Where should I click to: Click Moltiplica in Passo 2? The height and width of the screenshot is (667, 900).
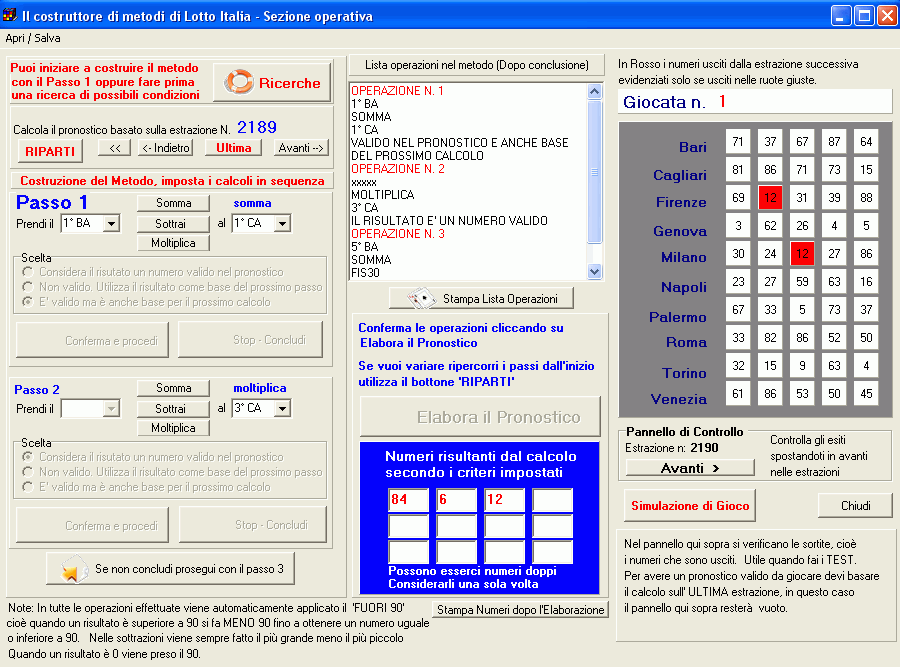173,428
